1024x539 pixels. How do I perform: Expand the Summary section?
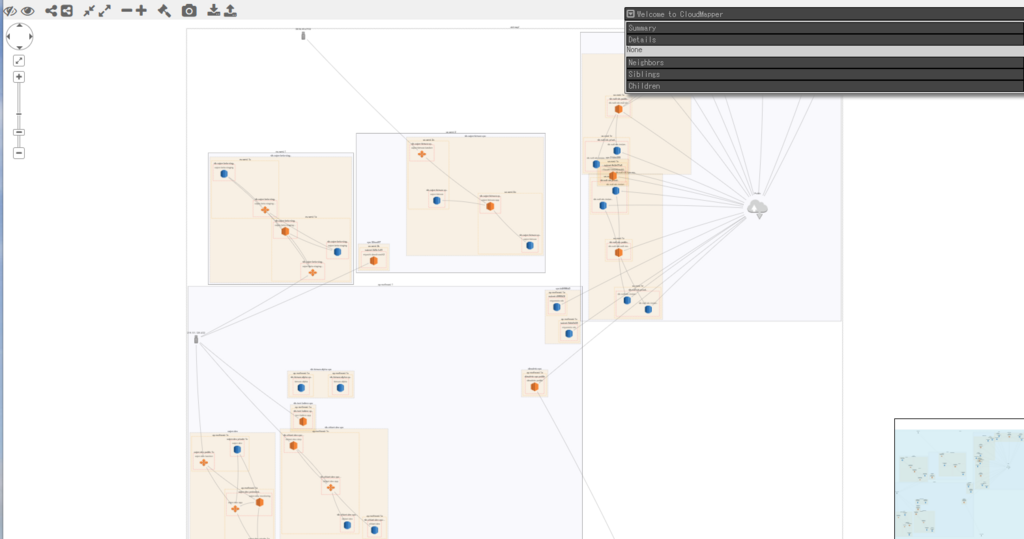824,28
